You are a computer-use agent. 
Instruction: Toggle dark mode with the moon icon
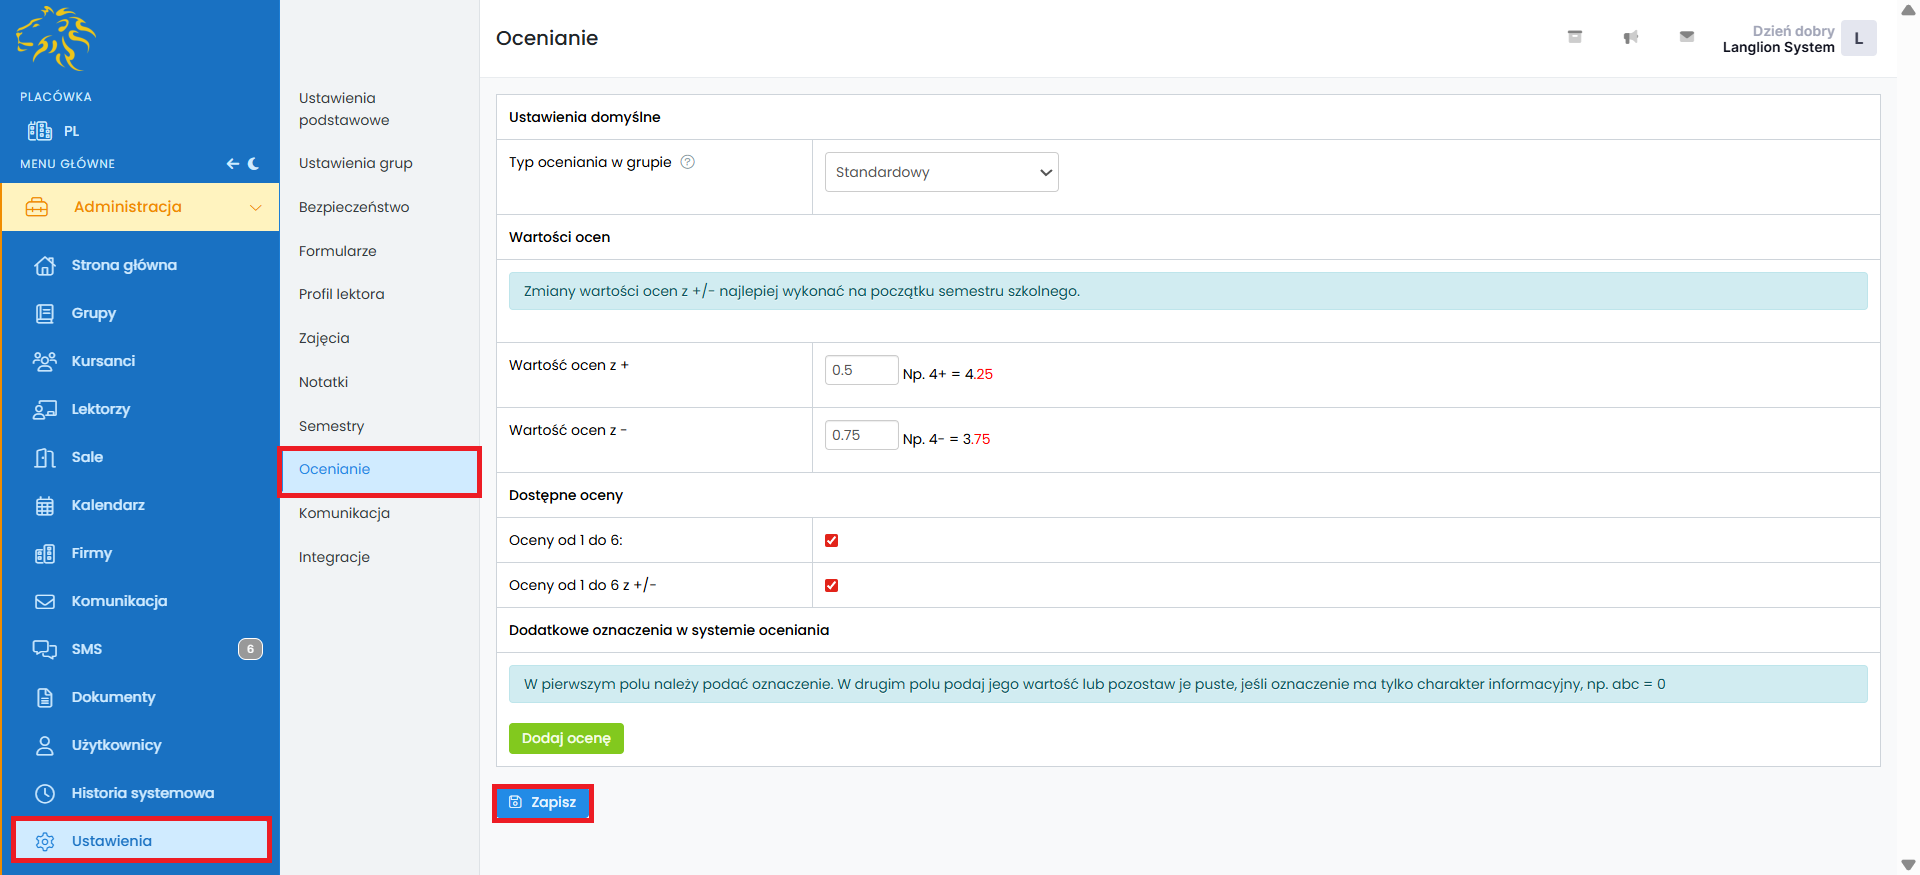click(x=253, y=163)
